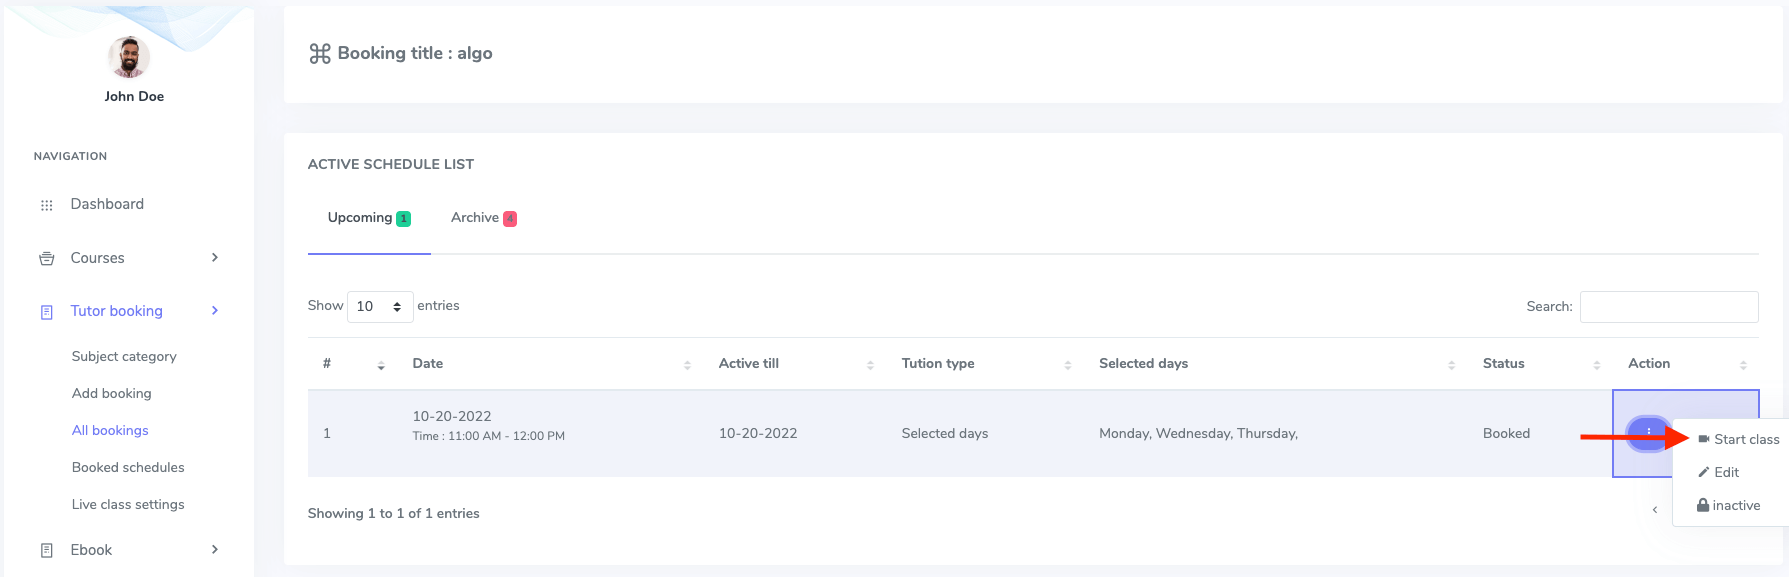This screenshot has width=1789, height=577.
Task: Click the Courses basket icon
Action: 46,259
